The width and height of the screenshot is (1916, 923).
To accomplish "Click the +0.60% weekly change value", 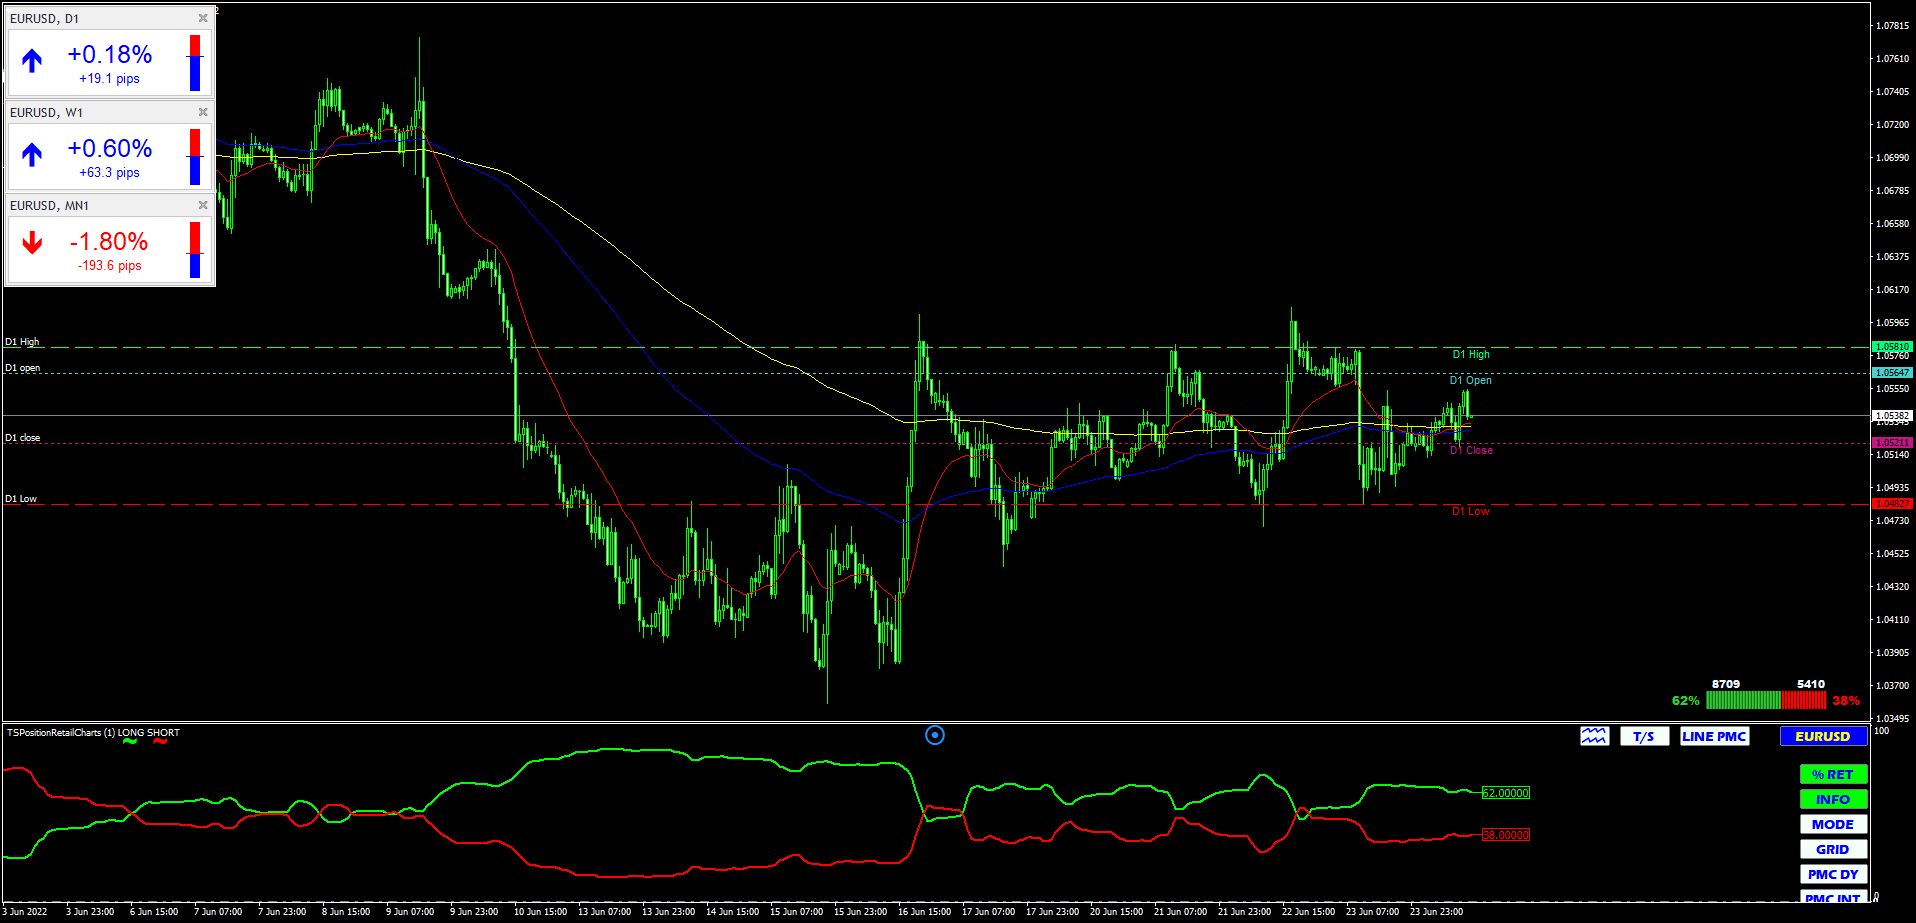I will (110, 148).
